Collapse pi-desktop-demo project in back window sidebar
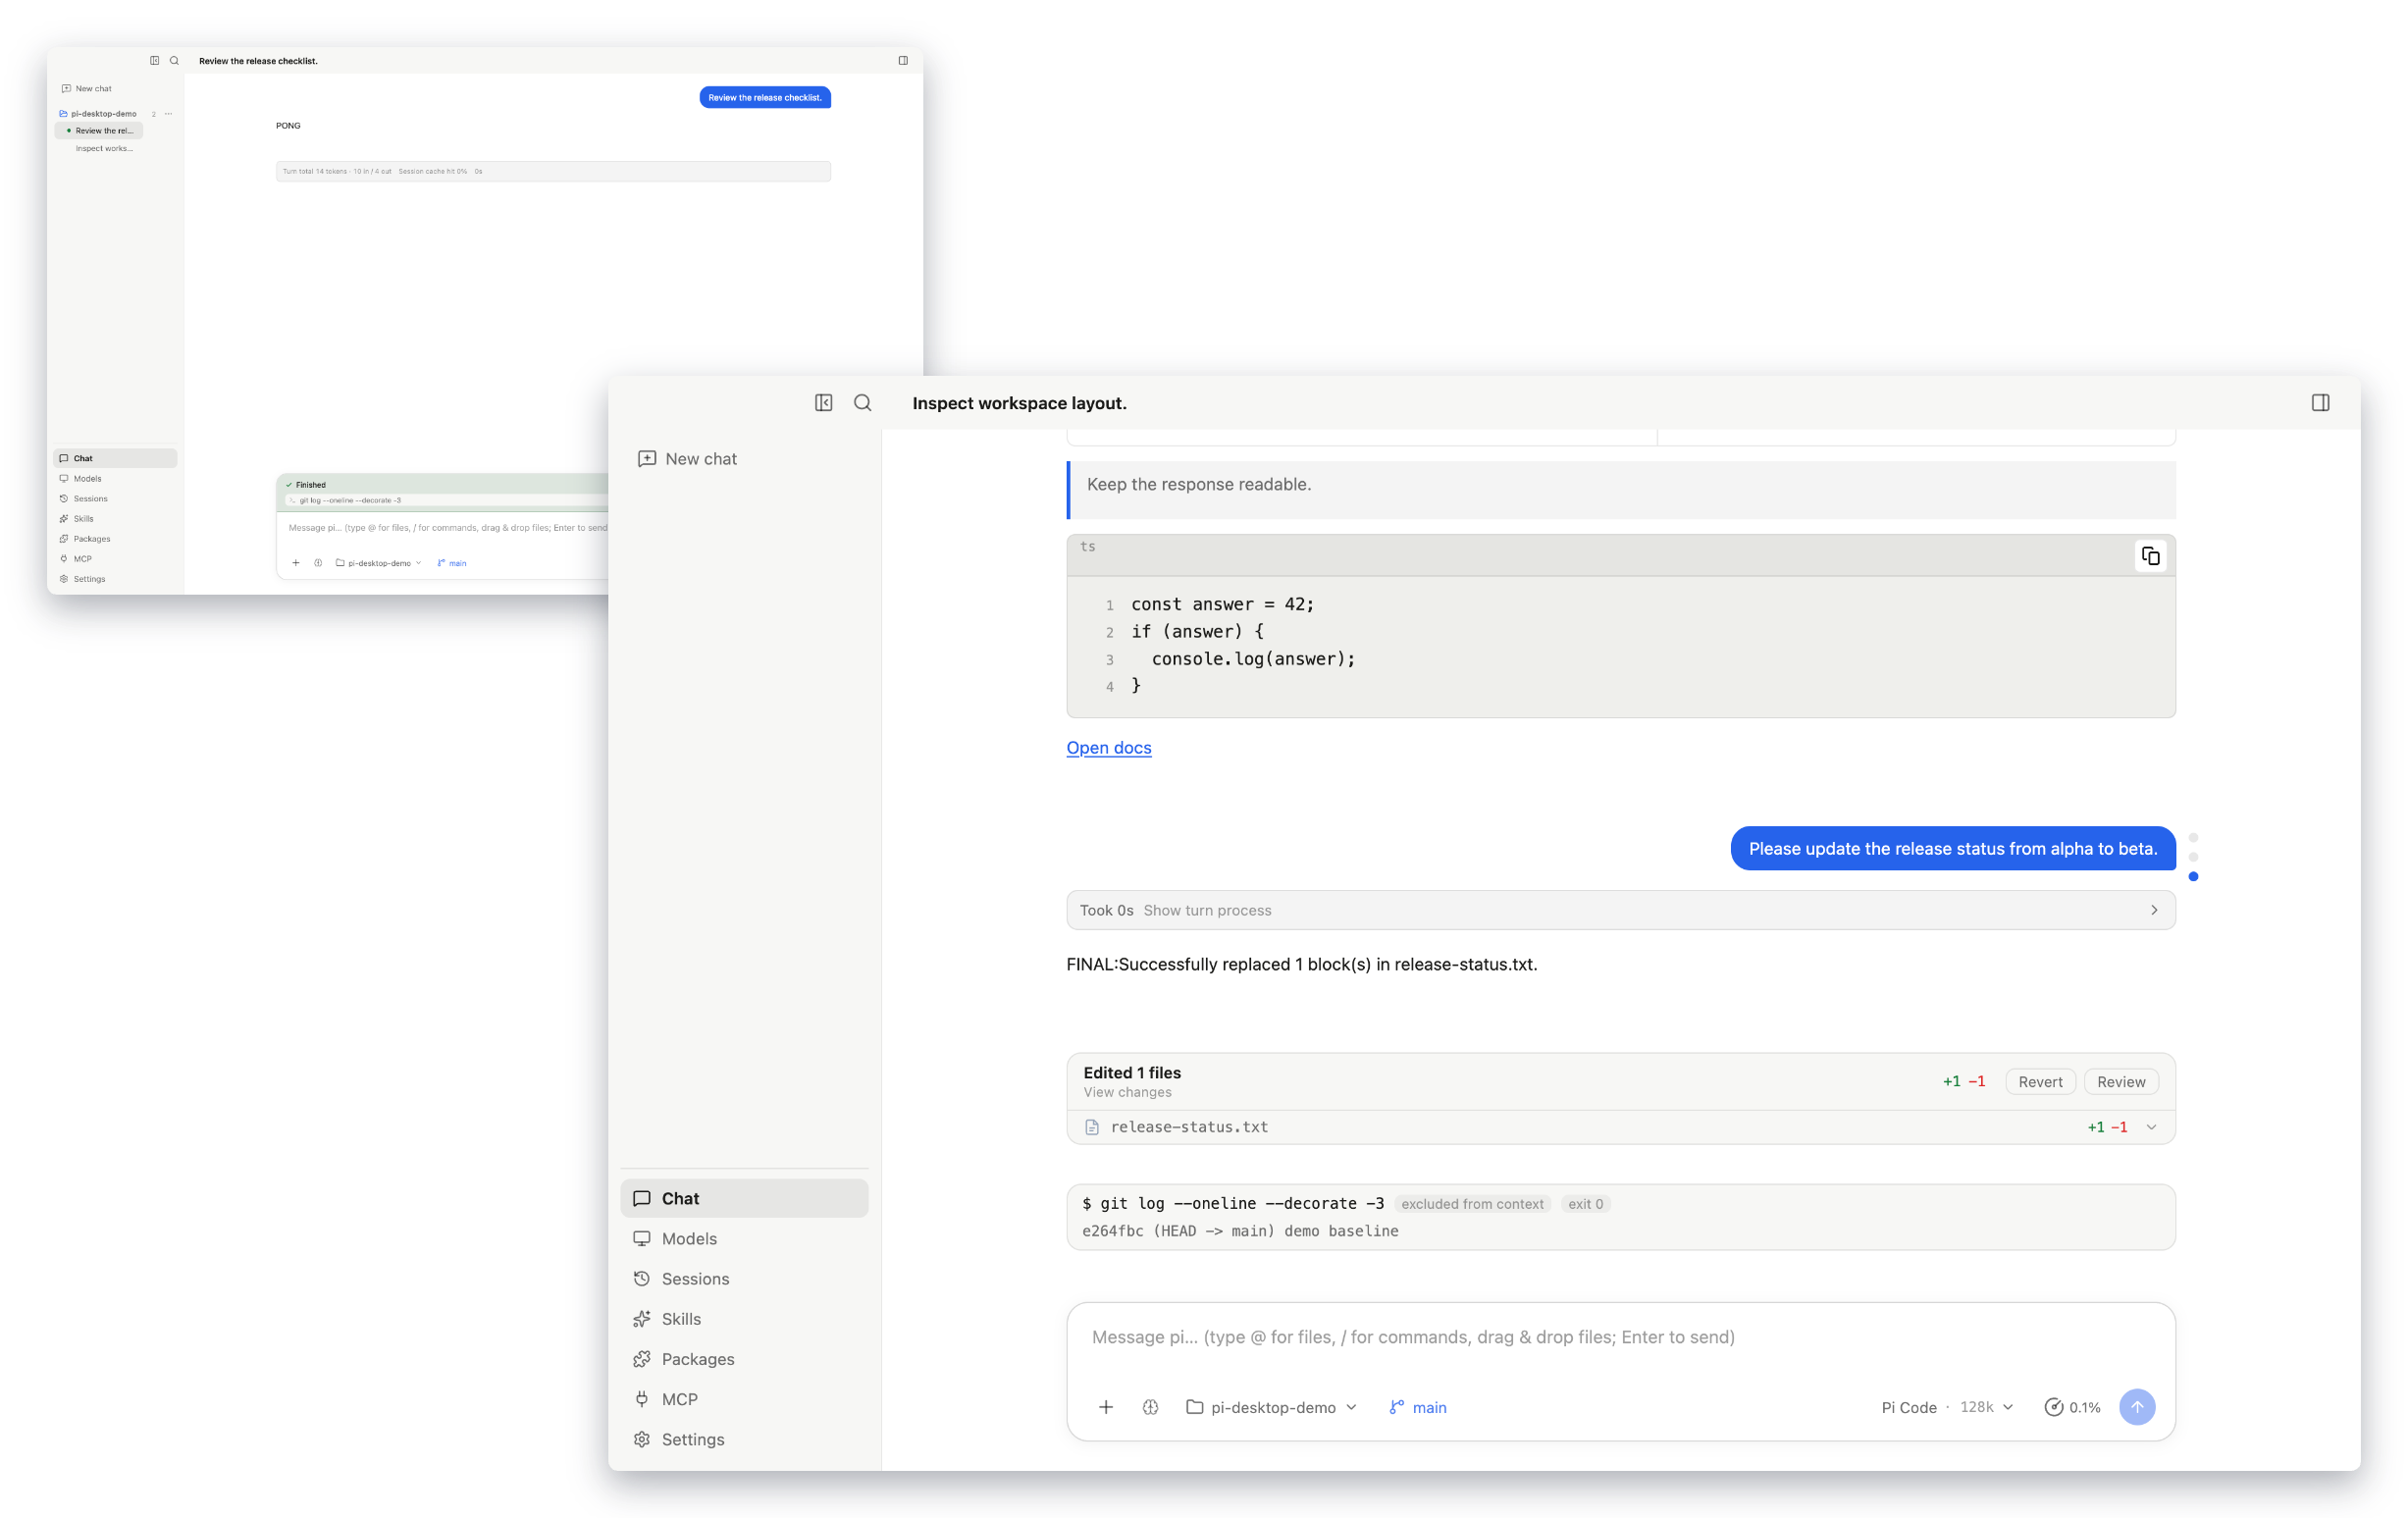The width and height of the screenshot is (2408, 1518). (98, 114)
